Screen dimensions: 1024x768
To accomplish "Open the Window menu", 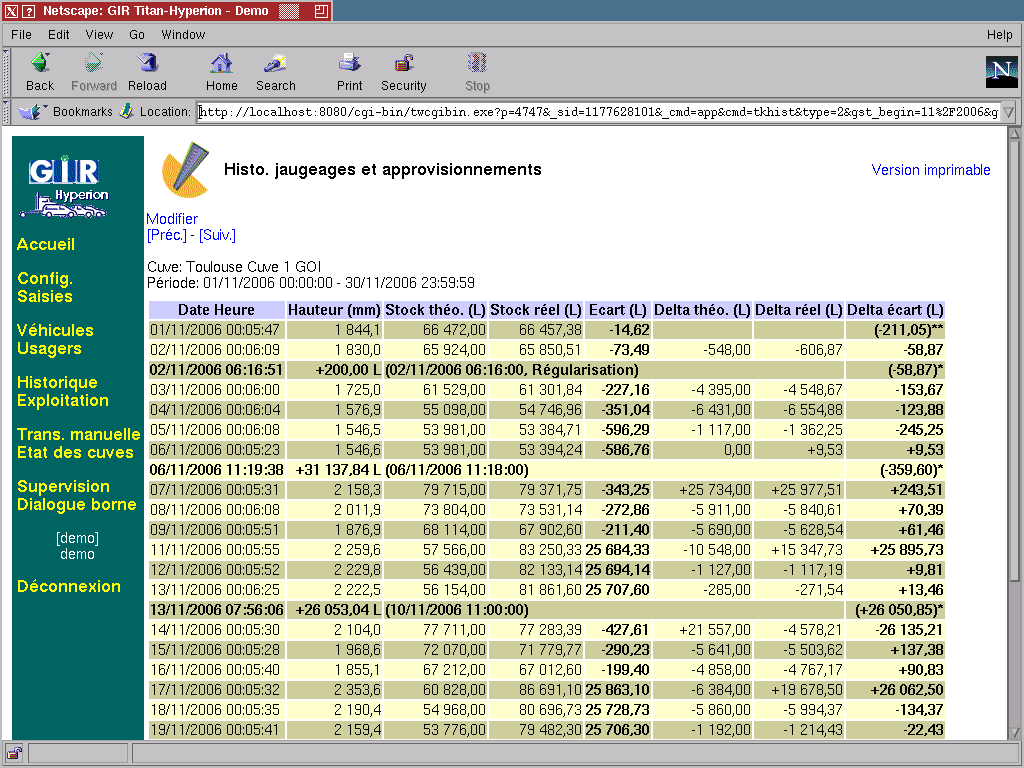I will click(183, 35).
